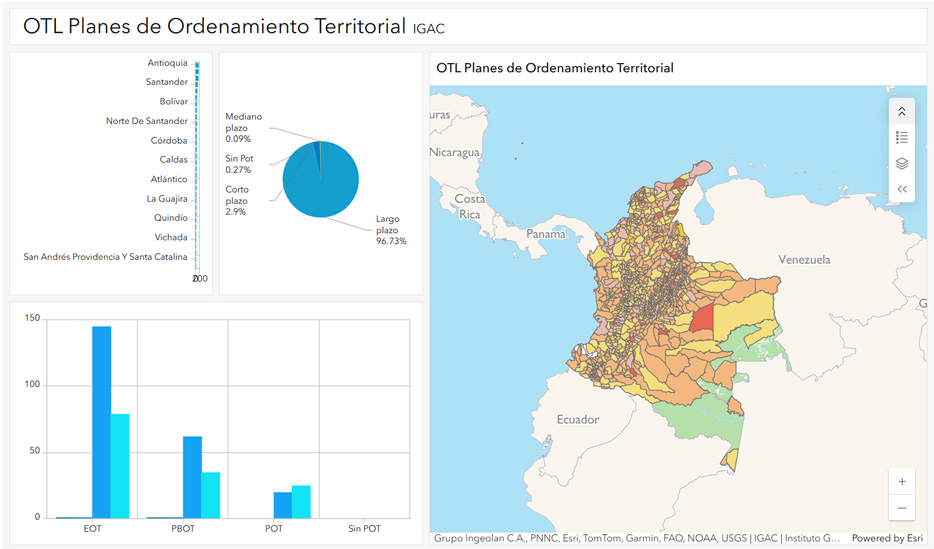The image size is (934, 549).
Task: Open the map legend panel
Action: point(901,137)
